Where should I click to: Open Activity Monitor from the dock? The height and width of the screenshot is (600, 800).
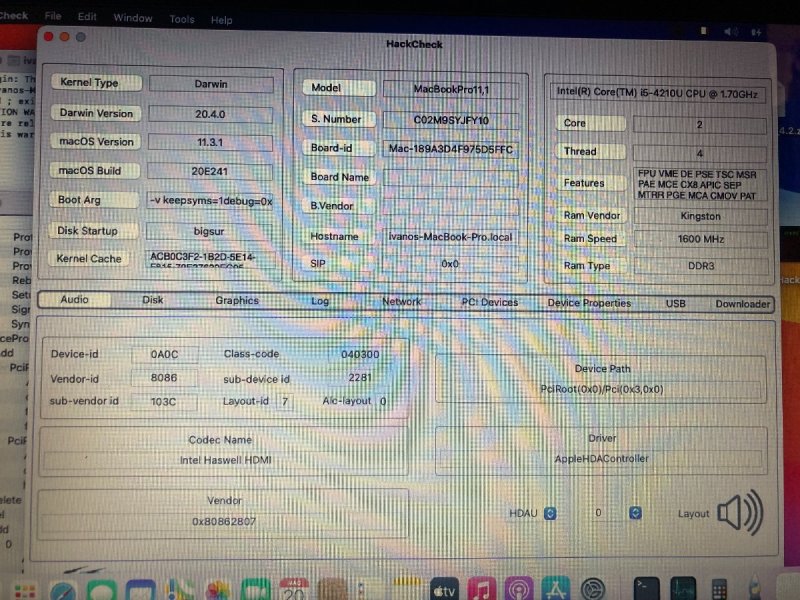(683, 589)
